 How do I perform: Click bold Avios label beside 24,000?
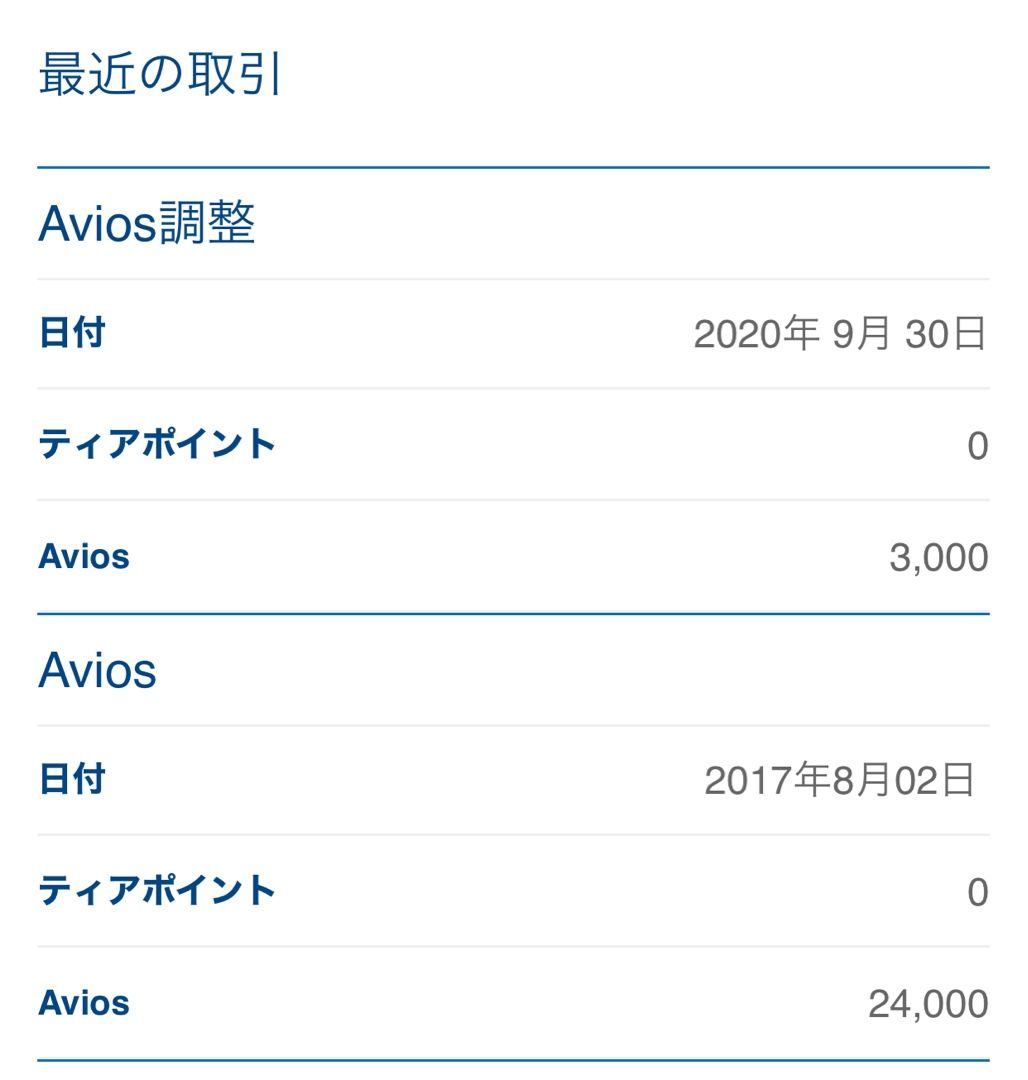click(x=84, y=1003)
